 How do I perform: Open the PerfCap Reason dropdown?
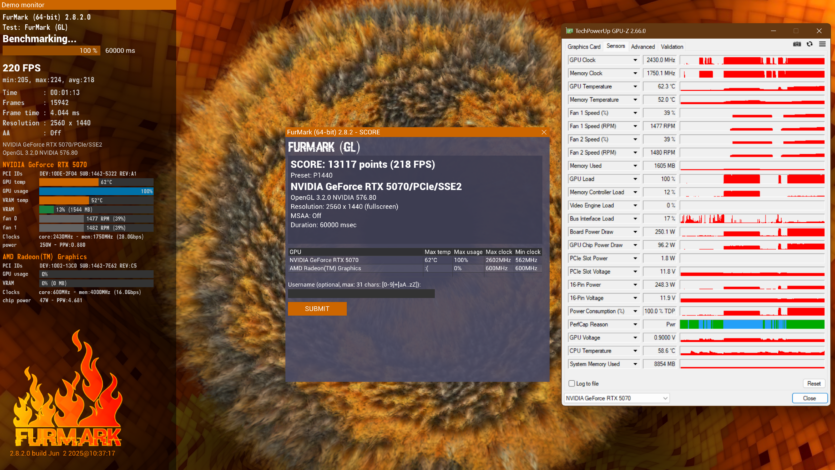[635, 324]
